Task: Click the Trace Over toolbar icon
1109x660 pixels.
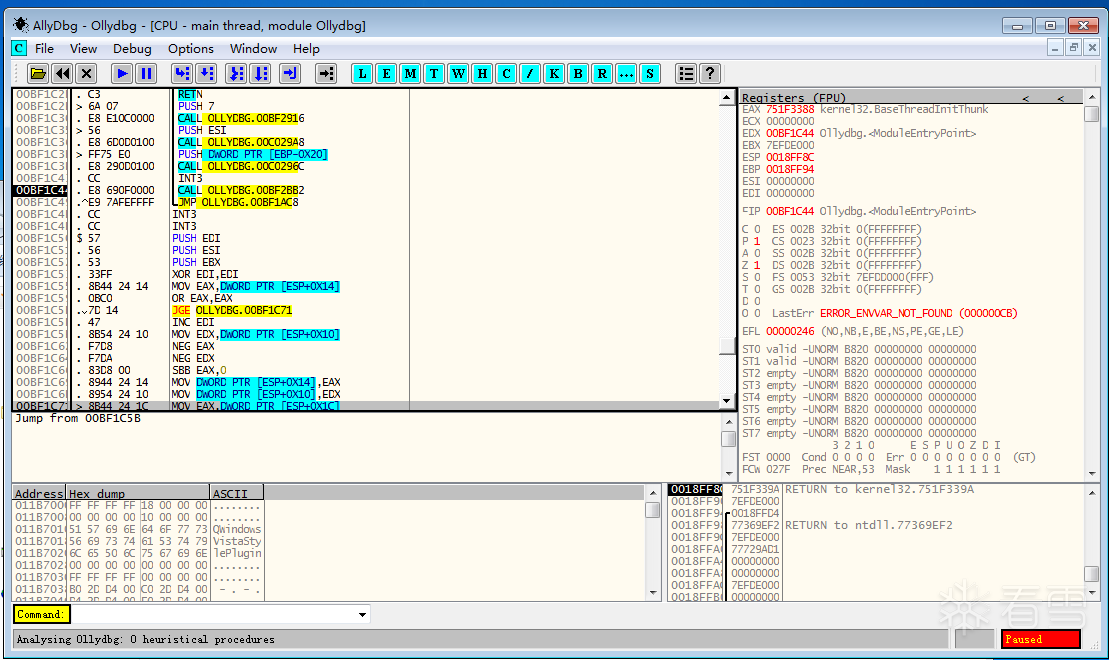Action: [261, 74]
